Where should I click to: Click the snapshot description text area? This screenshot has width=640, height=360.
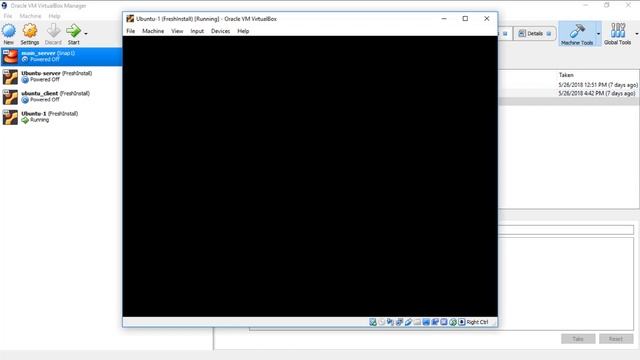566,284
